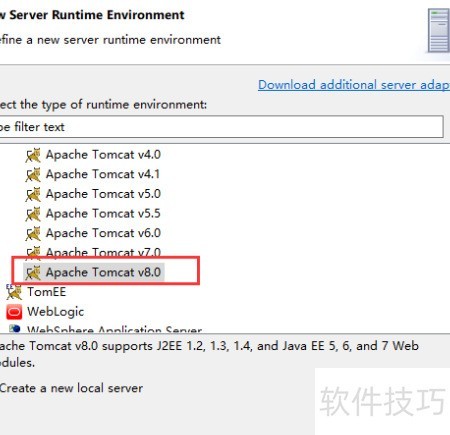Viewport: 450px width, 435px height.
Task: Click the Tomcat v4.0 cat icon
Action: pos(33,155)
